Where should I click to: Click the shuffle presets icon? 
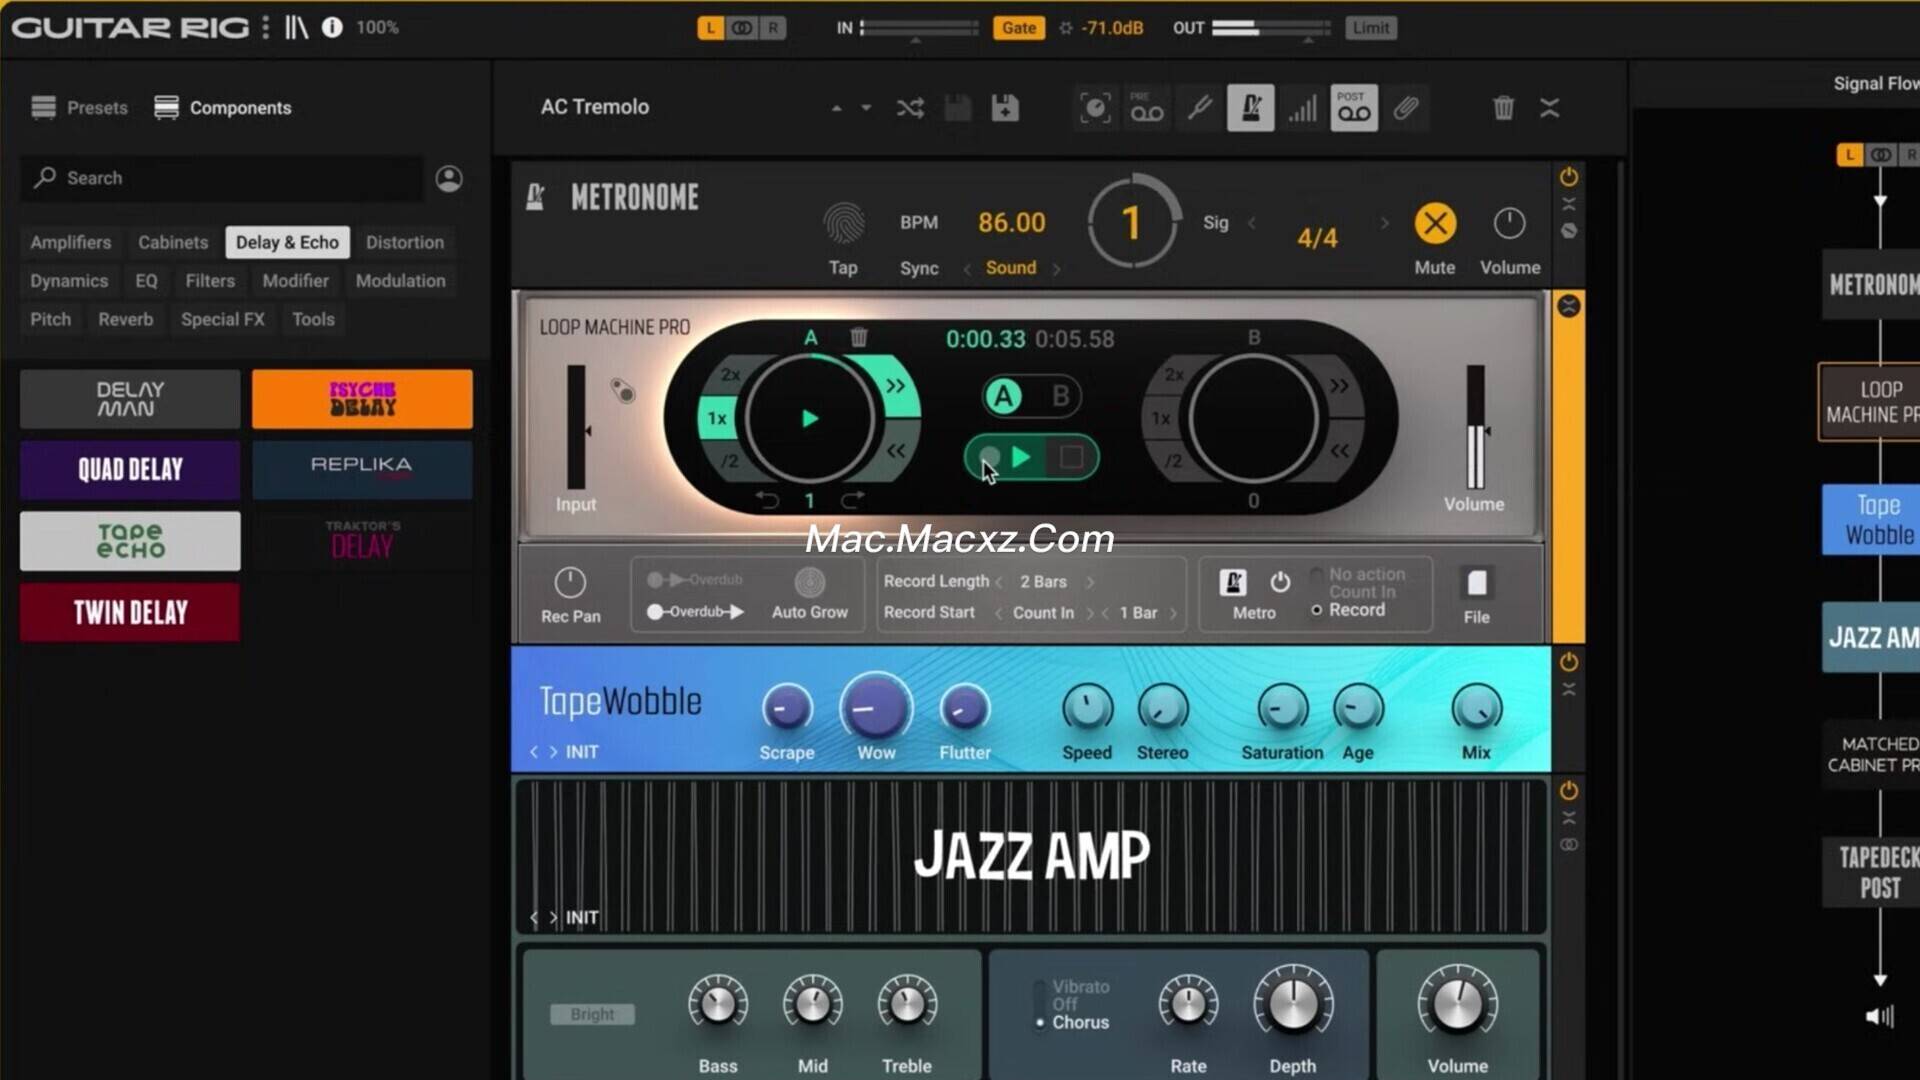[910, 108]
